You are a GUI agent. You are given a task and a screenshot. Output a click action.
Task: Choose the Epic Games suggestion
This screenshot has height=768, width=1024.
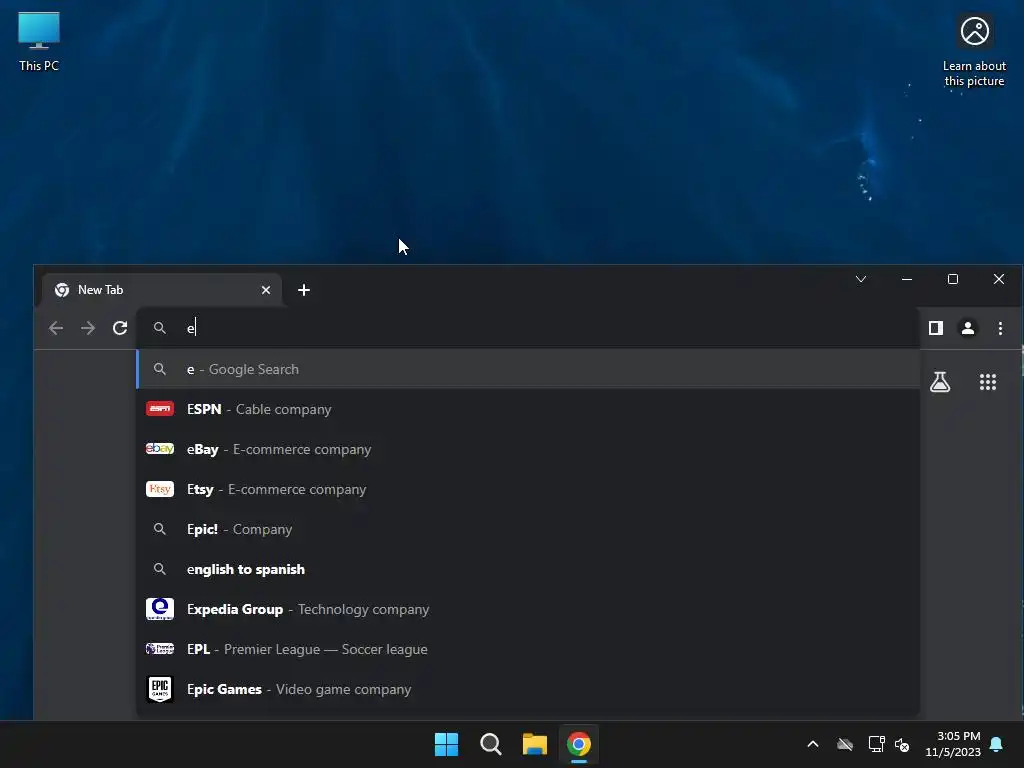pos(528,689)
